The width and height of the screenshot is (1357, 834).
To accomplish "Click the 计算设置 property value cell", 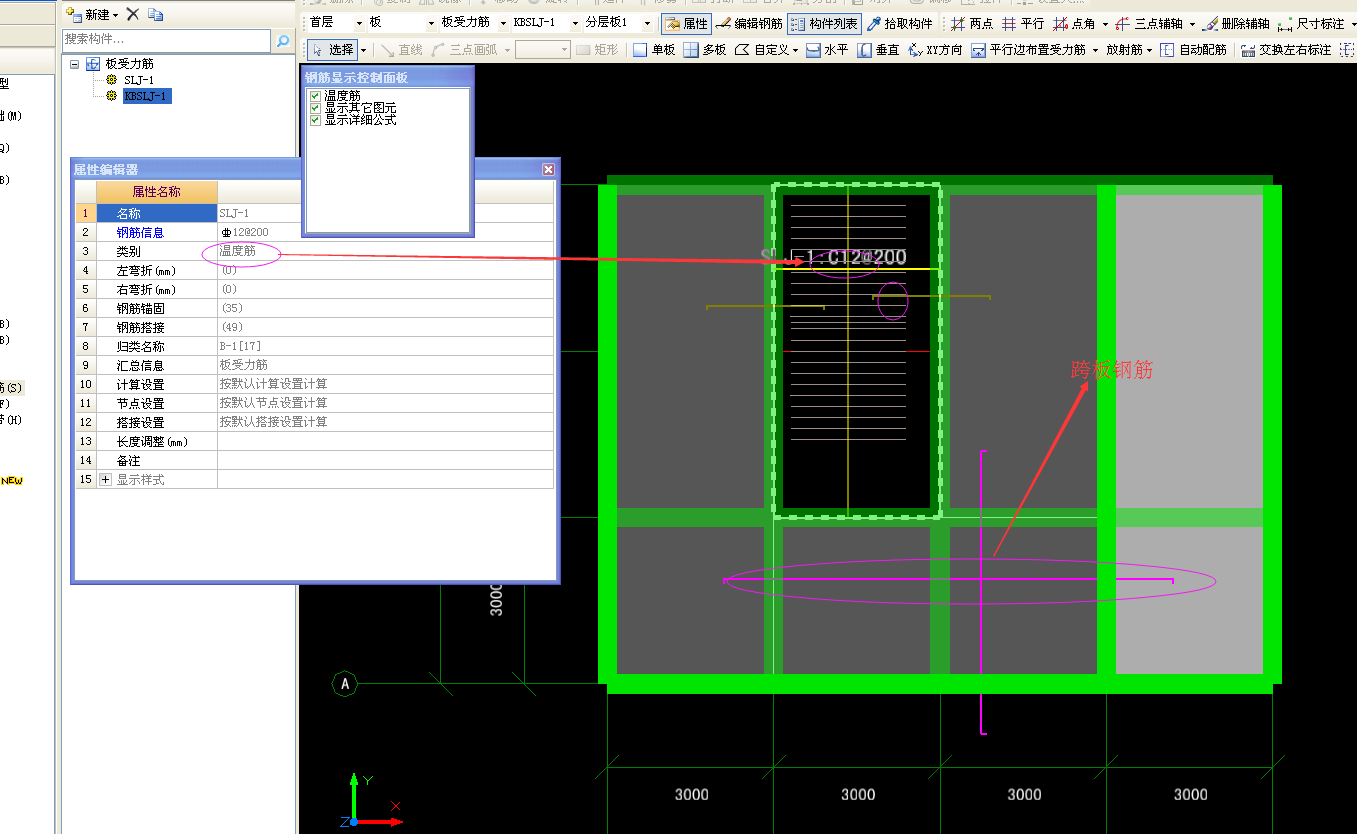I will pyautogui.click(x=385, y=384).
